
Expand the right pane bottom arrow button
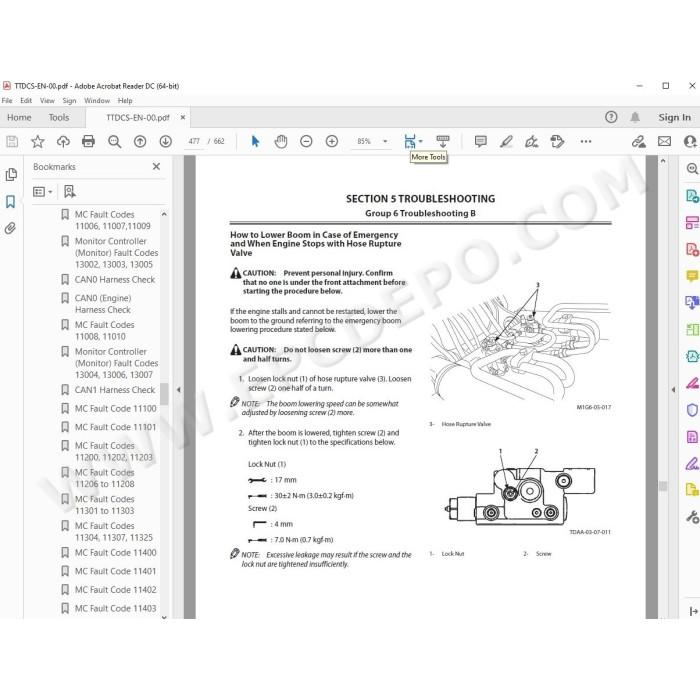pos(693,611)
